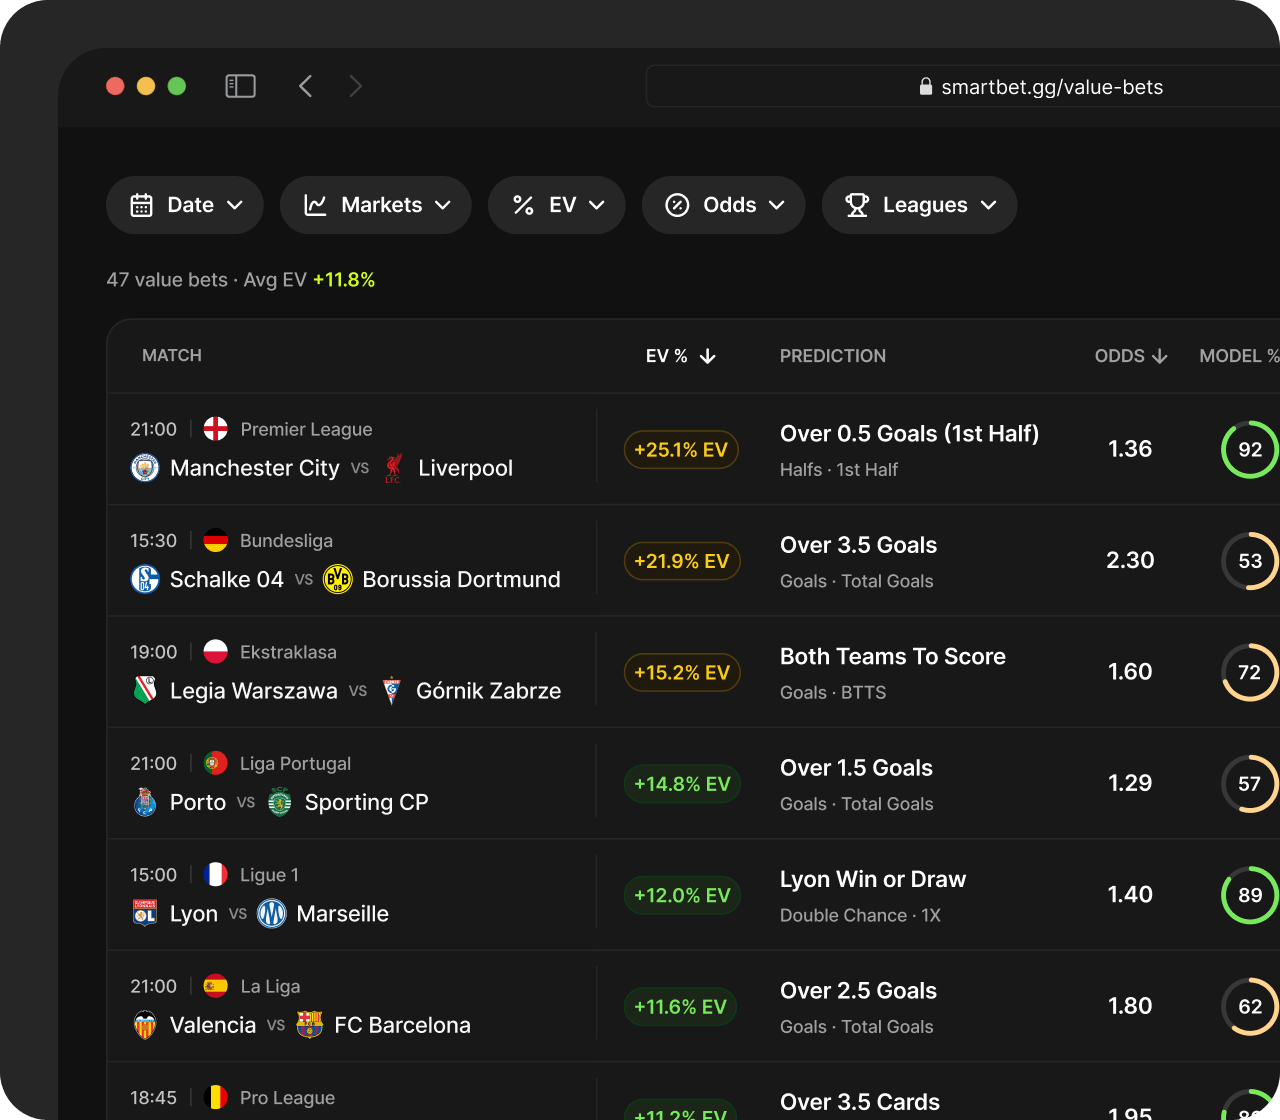Click the odds value 2.30
The width and height of the screenshot is (1280, 1120).
[1130, 560]
